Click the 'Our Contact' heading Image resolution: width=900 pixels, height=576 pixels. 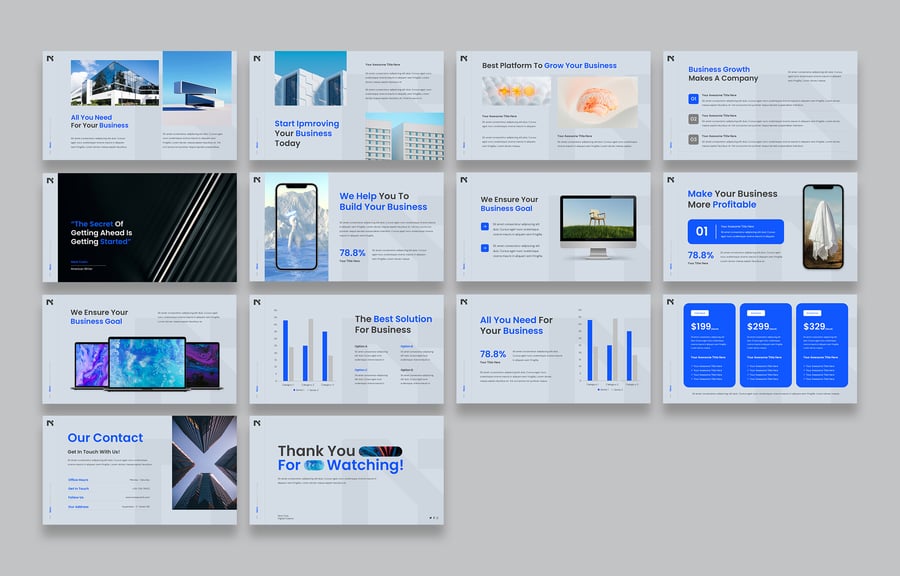[105, 438]
